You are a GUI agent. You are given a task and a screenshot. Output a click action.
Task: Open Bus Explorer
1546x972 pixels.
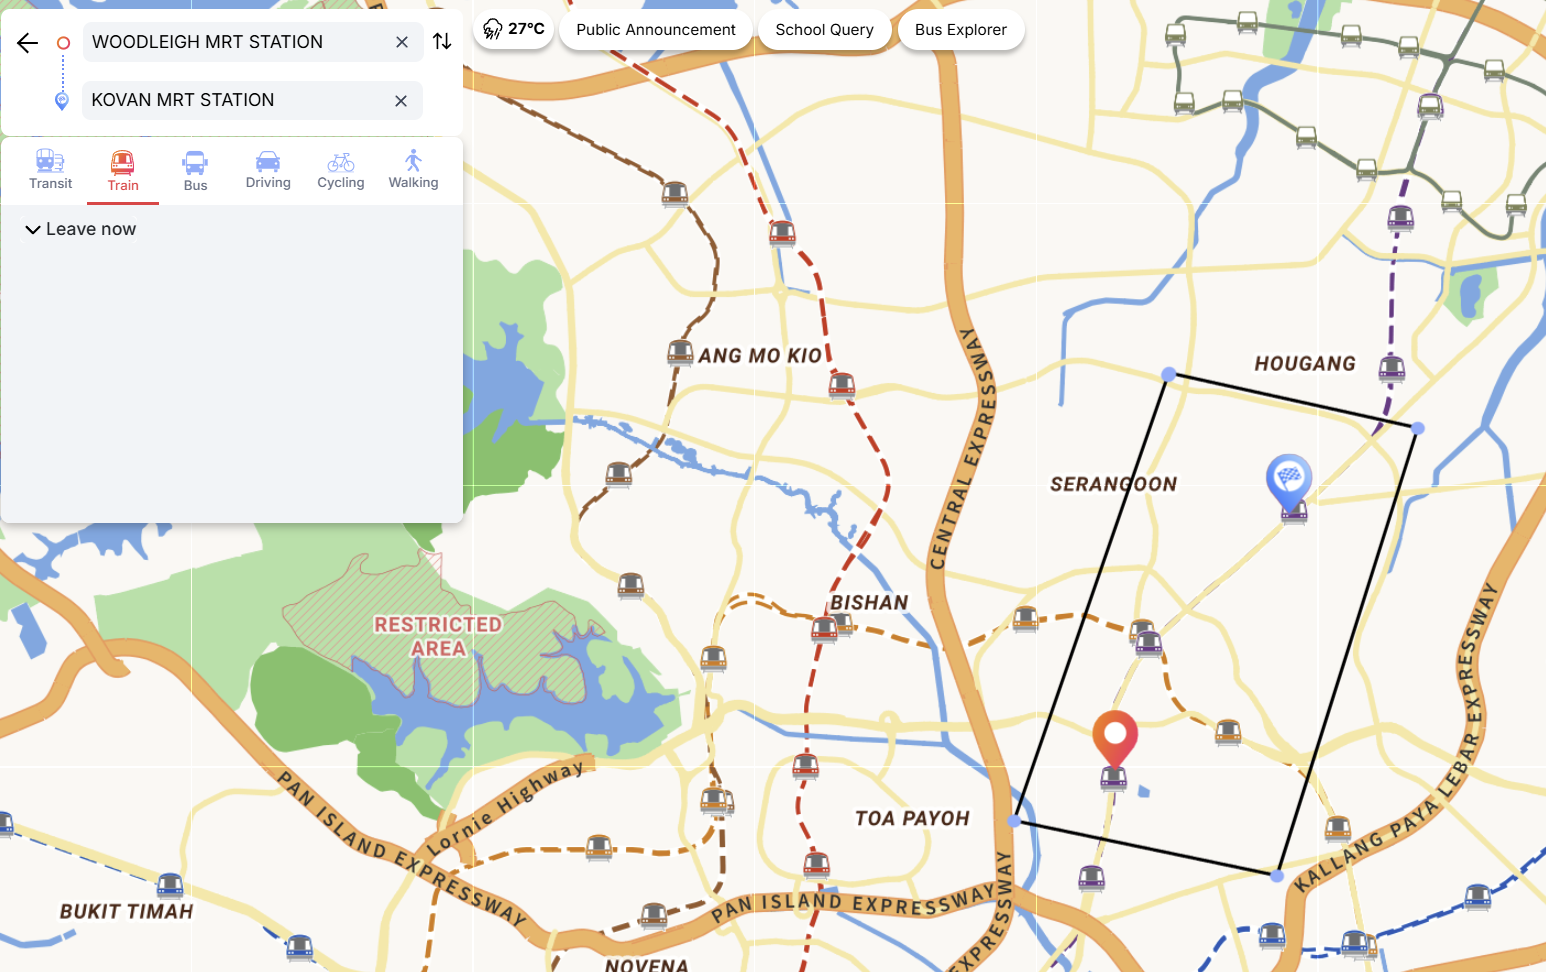tap(961, 30)
